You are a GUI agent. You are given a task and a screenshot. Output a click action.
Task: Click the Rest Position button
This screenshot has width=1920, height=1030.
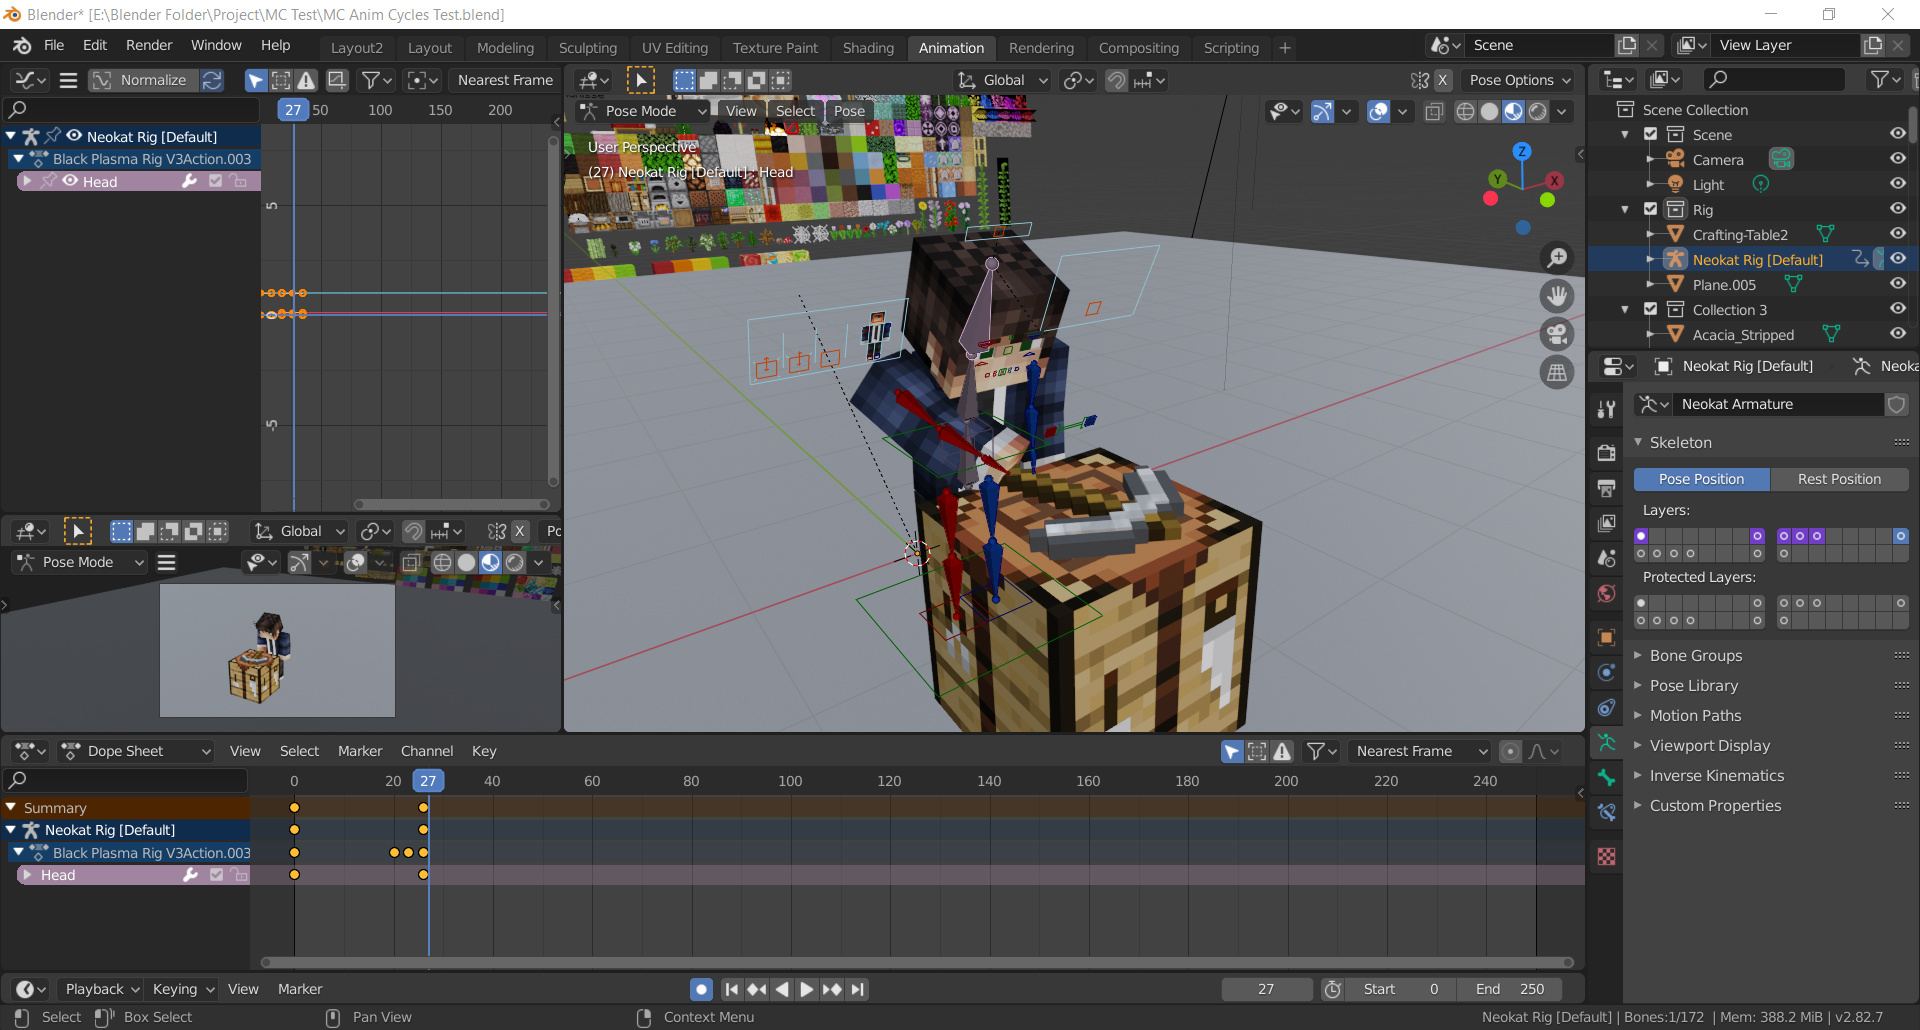(1840, 479)
